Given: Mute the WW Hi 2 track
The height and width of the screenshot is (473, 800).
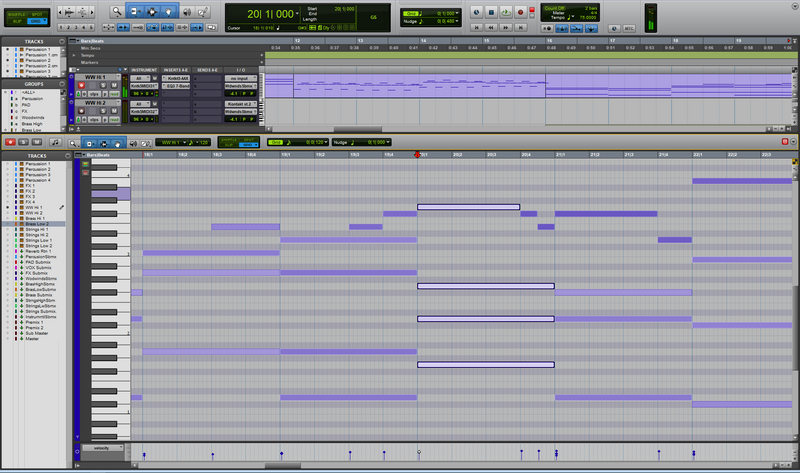Looking at the screenshot, I should (x=114, y=111).
